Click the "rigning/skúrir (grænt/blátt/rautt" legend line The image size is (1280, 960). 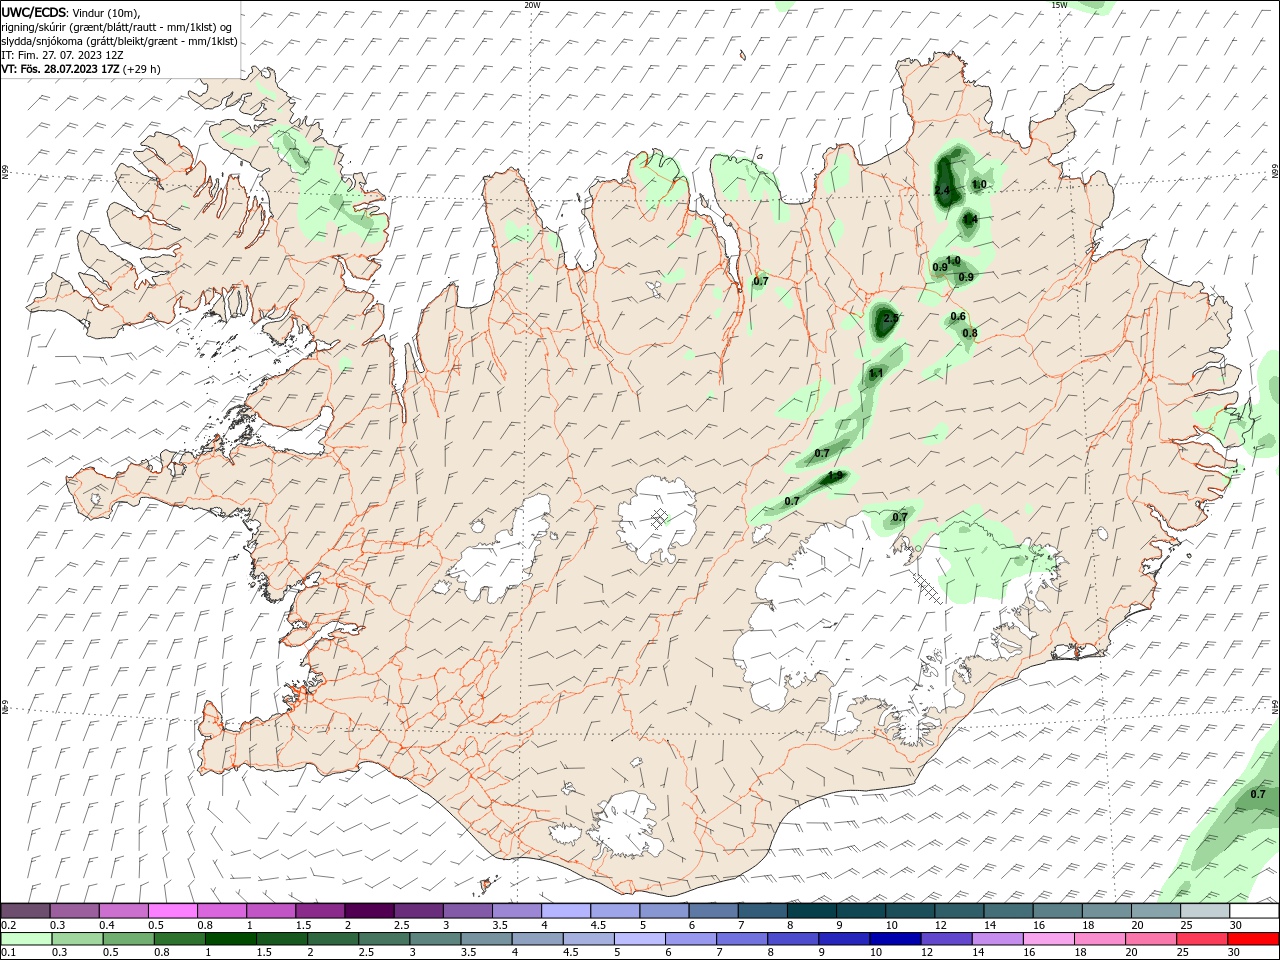click(117, 27)
